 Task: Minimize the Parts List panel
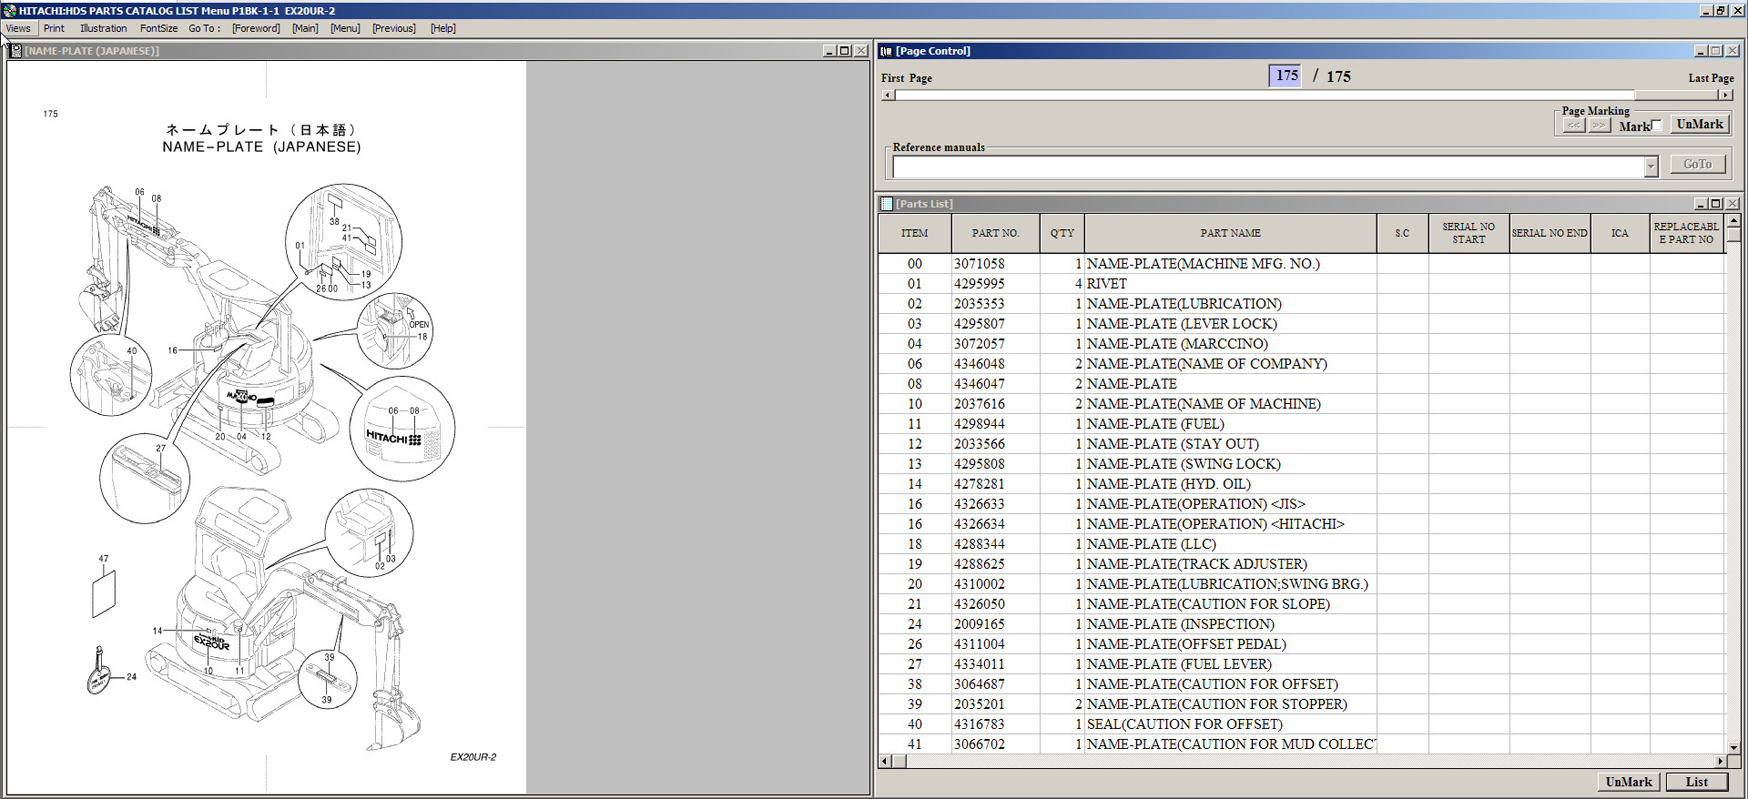point(1700,204)
